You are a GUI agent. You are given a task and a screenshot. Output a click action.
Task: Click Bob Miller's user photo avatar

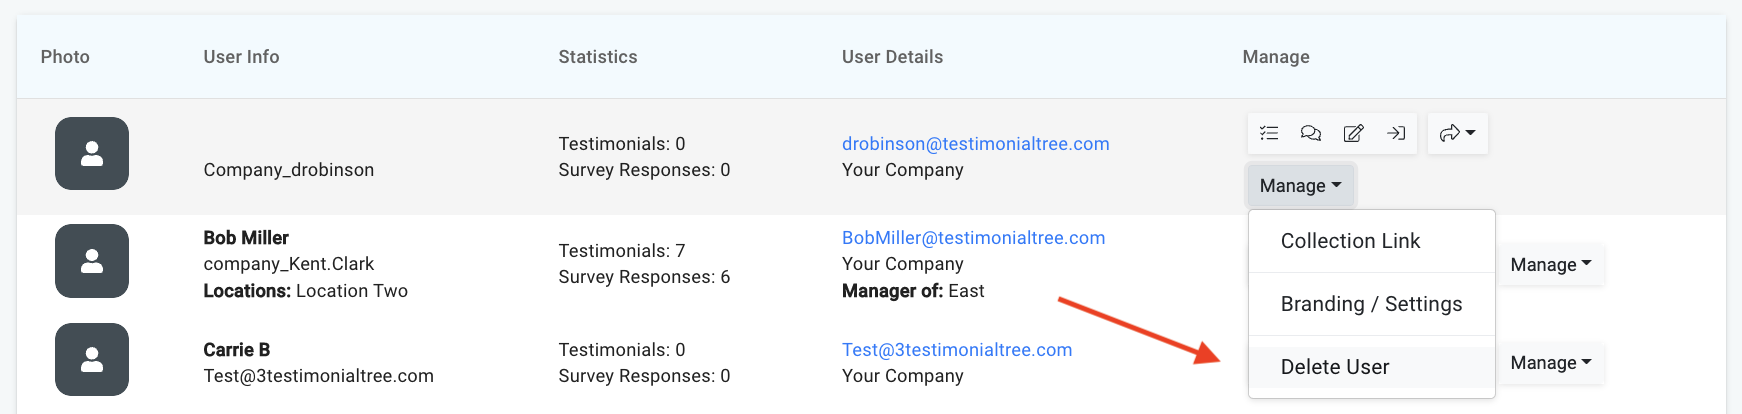(92, 261)
